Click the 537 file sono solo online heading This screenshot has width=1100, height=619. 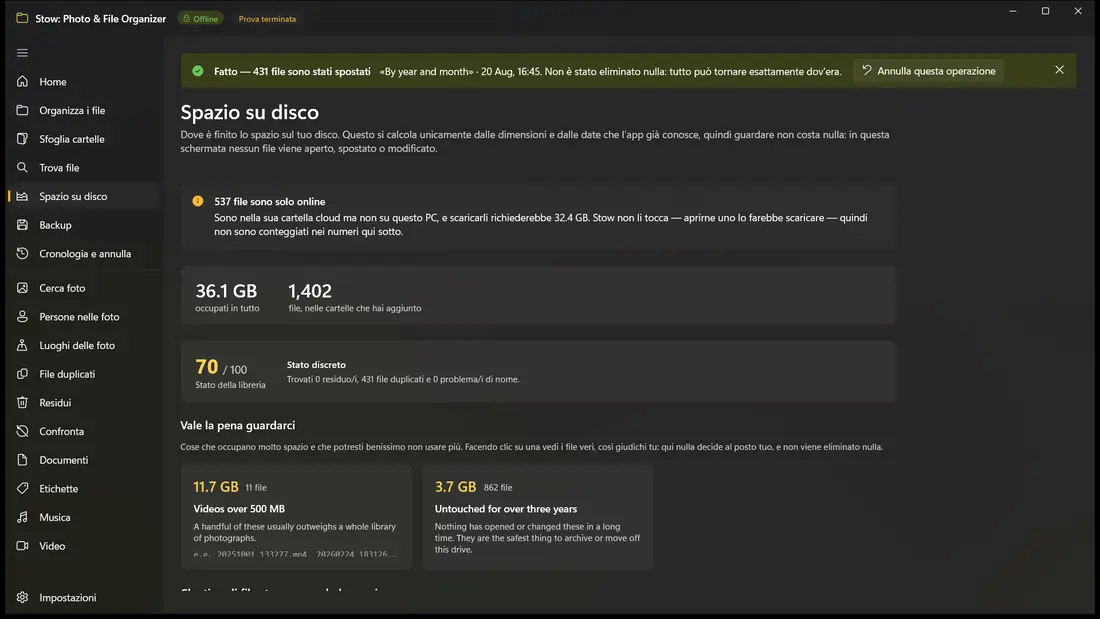(x=269, y=201)
